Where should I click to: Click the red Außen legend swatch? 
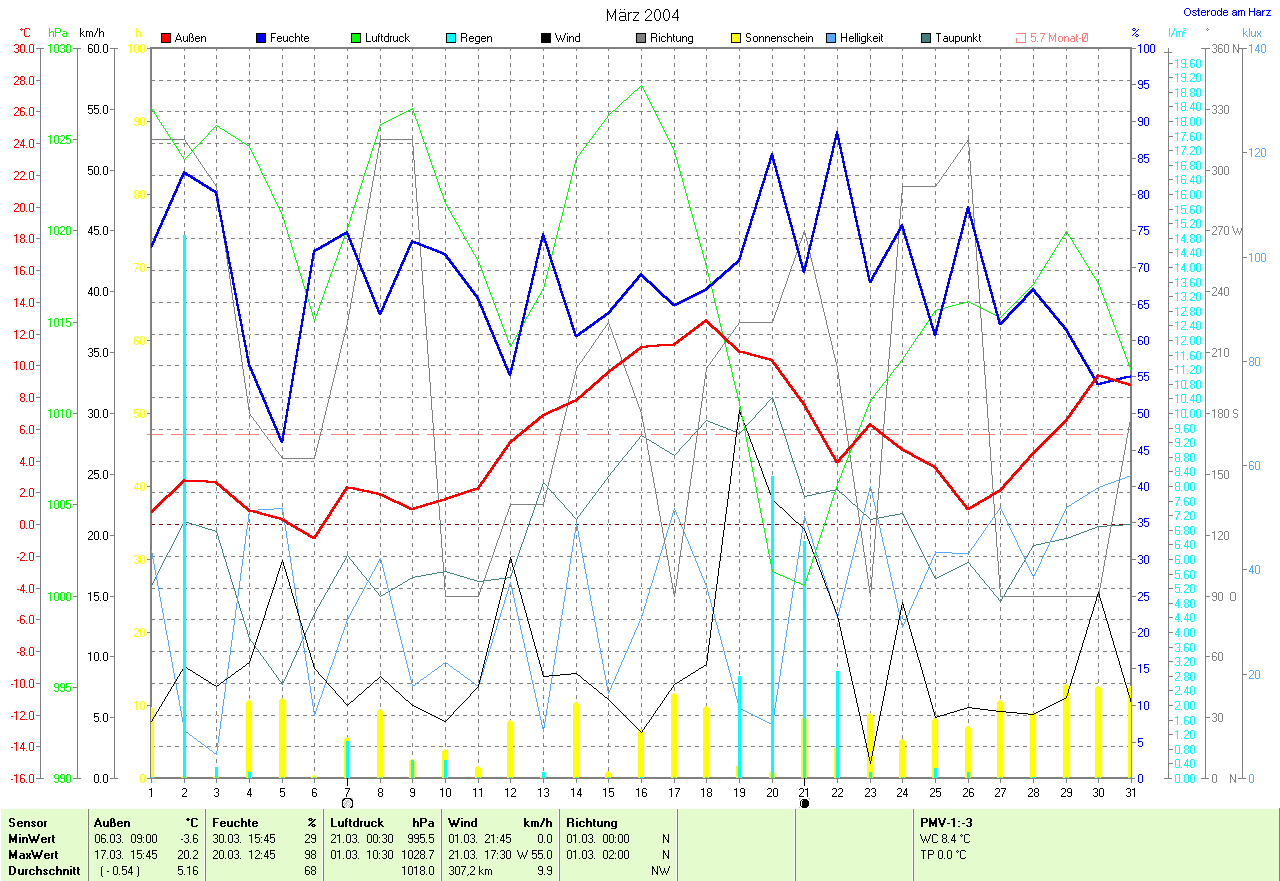point(166,38)
